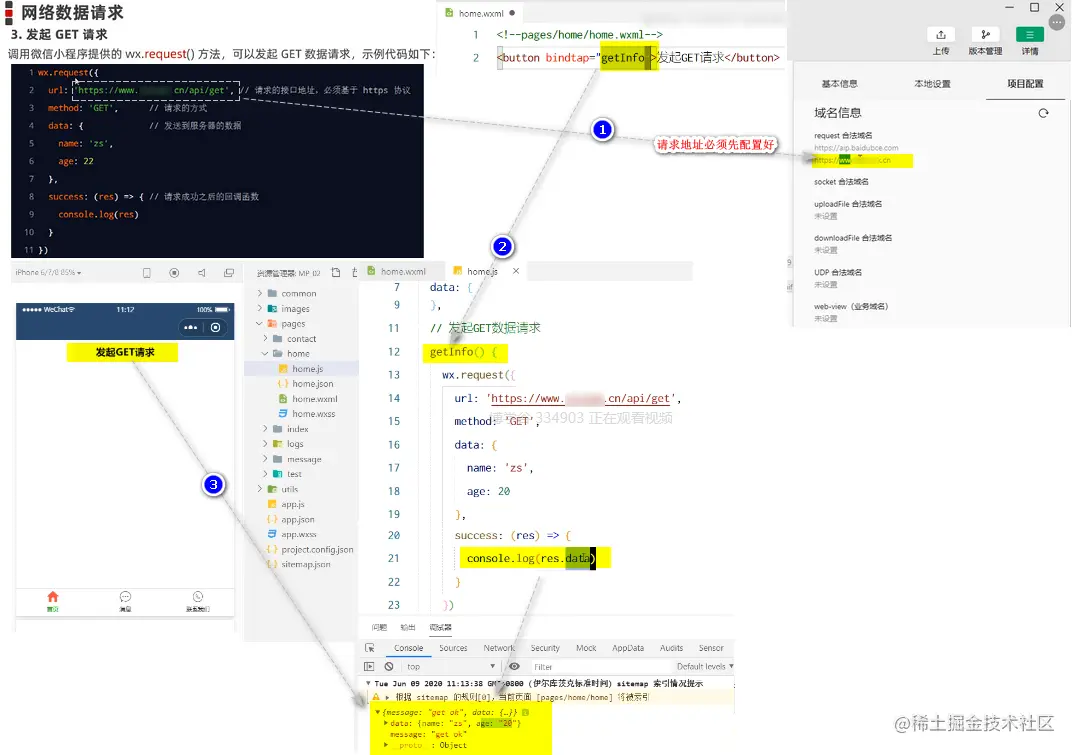Screen dimensions: 1076x755
Task: Open version management (版本管理) icon
Action: pyautogui.click(x=985, y=34)
